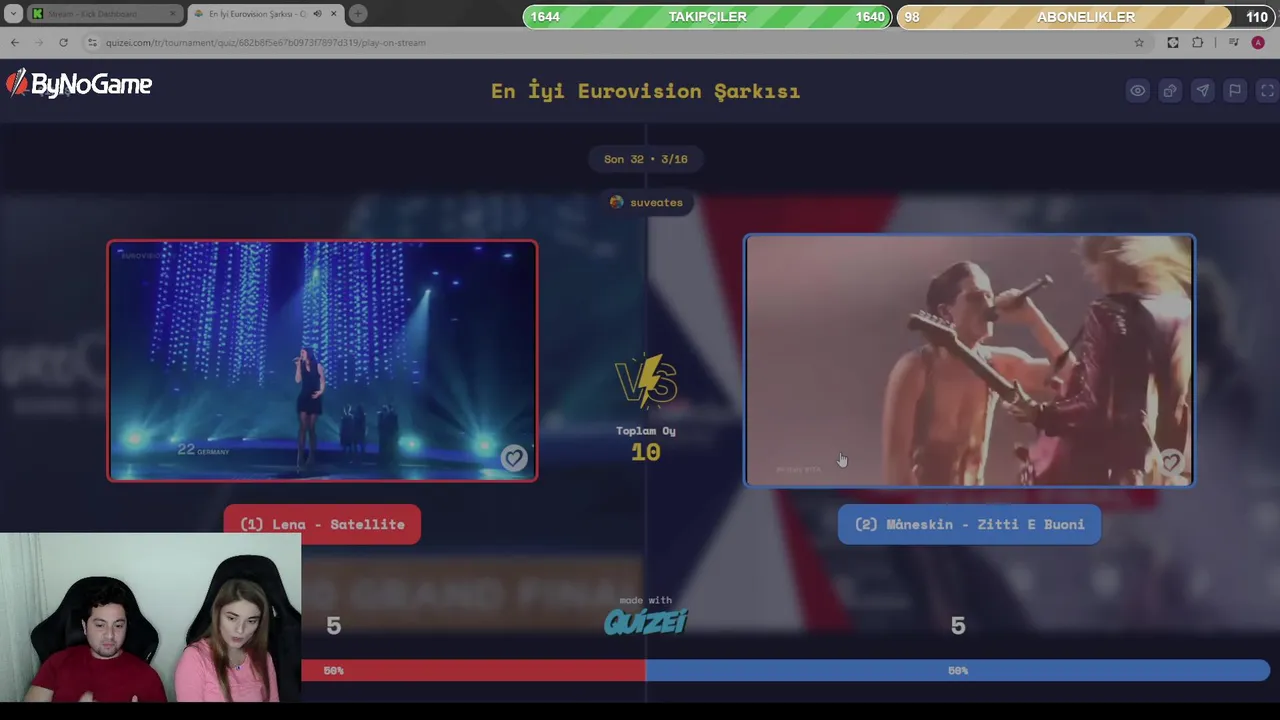Image resolution: width=1280 pixels, height=720 pixels.
Task: Reload the page
Action: tap(63, 42)
